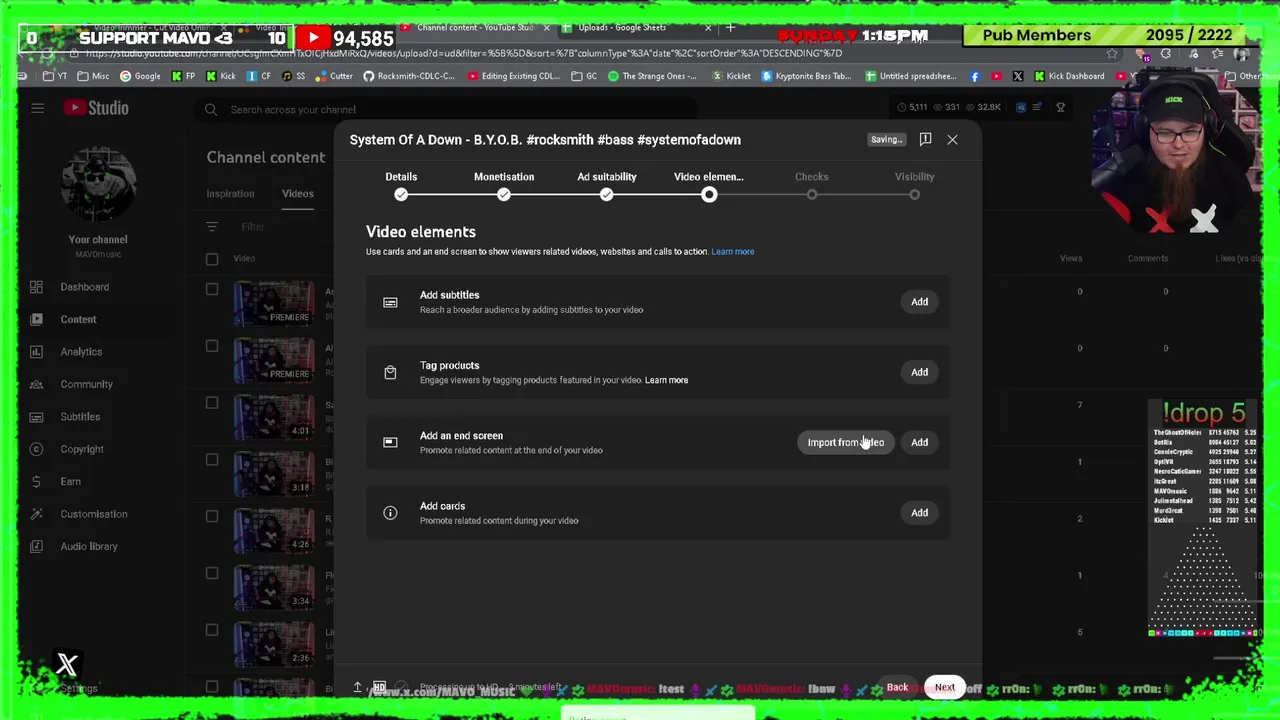Click the Dashboard icon in sidebar
The width and height of the screenshot is (1280, 720).
tap(36, 287)
